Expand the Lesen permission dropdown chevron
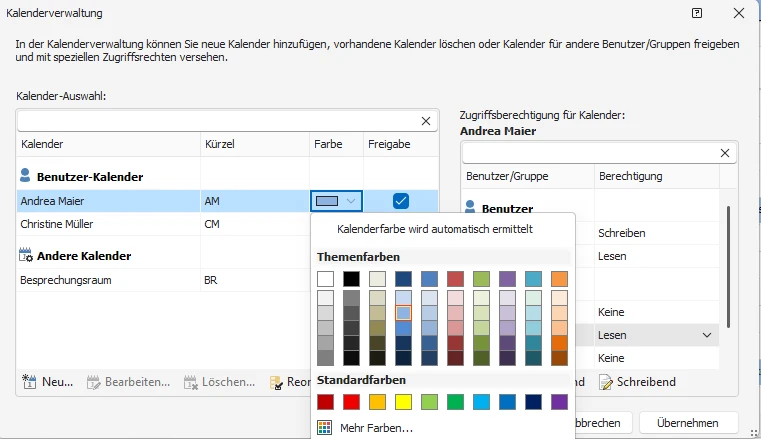This screenshot has width=761, height=439. click(x=707, y=335)
